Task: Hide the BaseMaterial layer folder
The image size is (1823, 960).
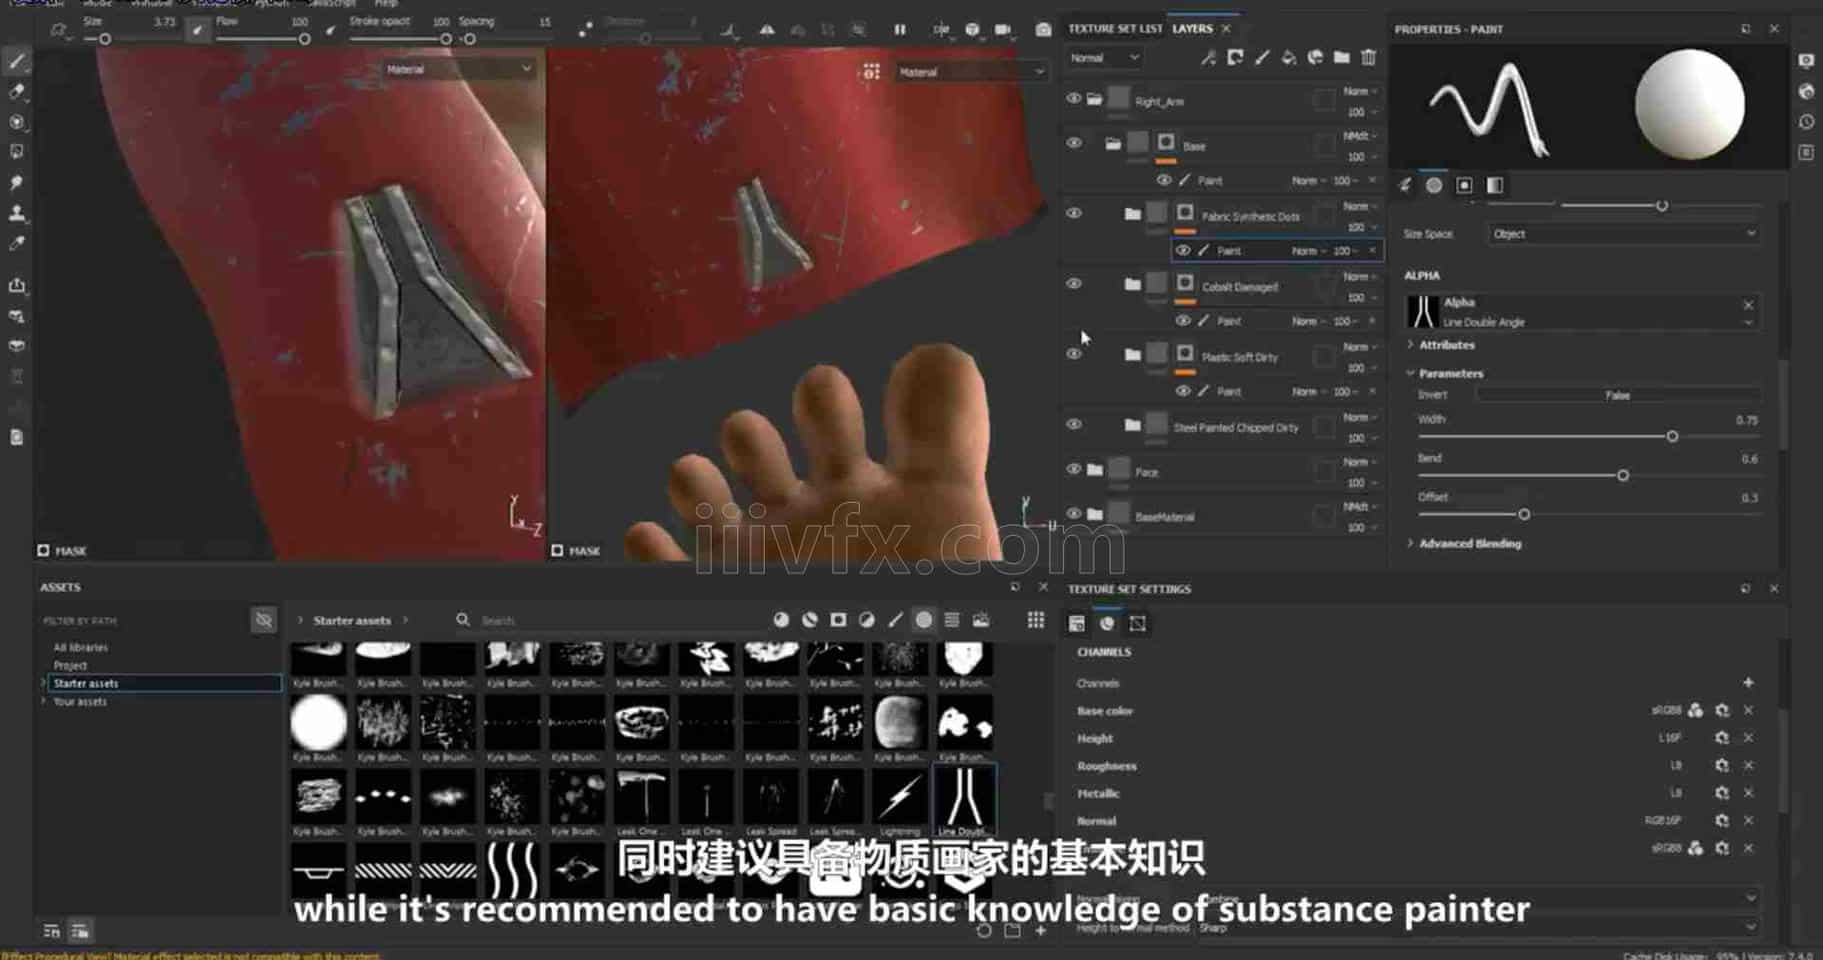Action: (1074, 514)
